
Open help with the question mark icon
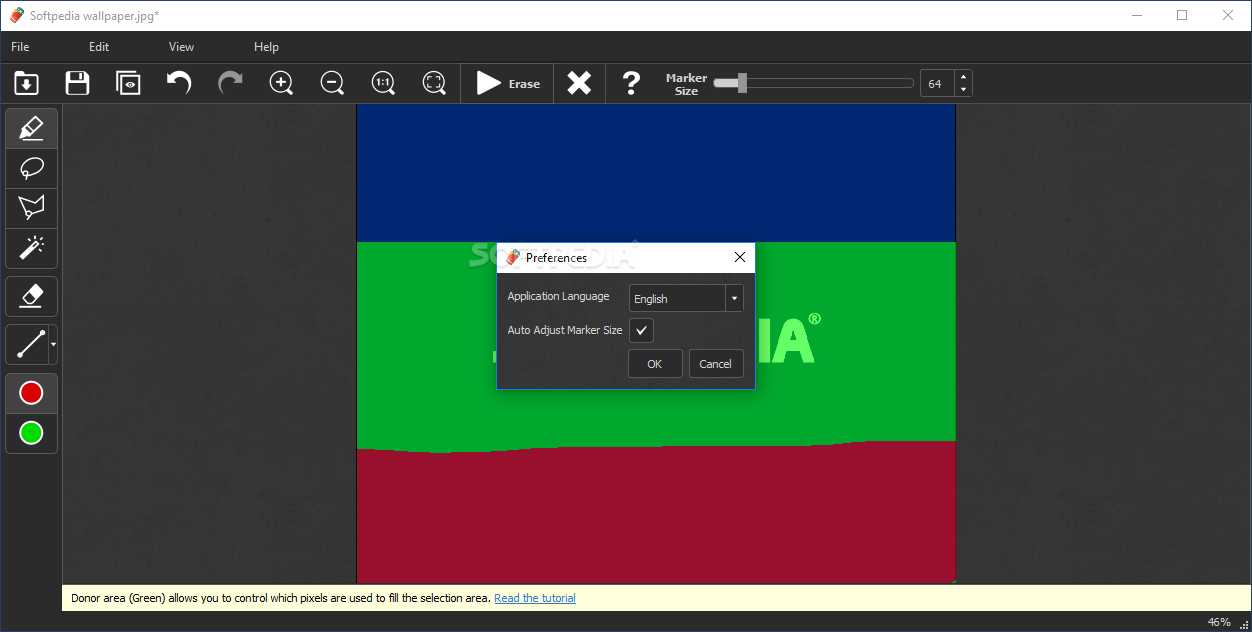tap(631, 83)
